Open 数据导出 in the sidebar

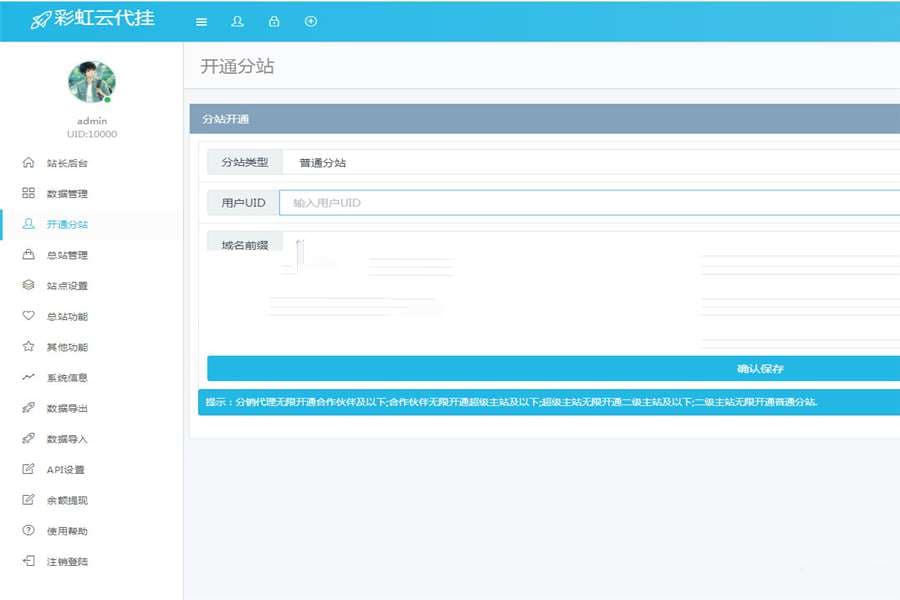pos(67,408)
